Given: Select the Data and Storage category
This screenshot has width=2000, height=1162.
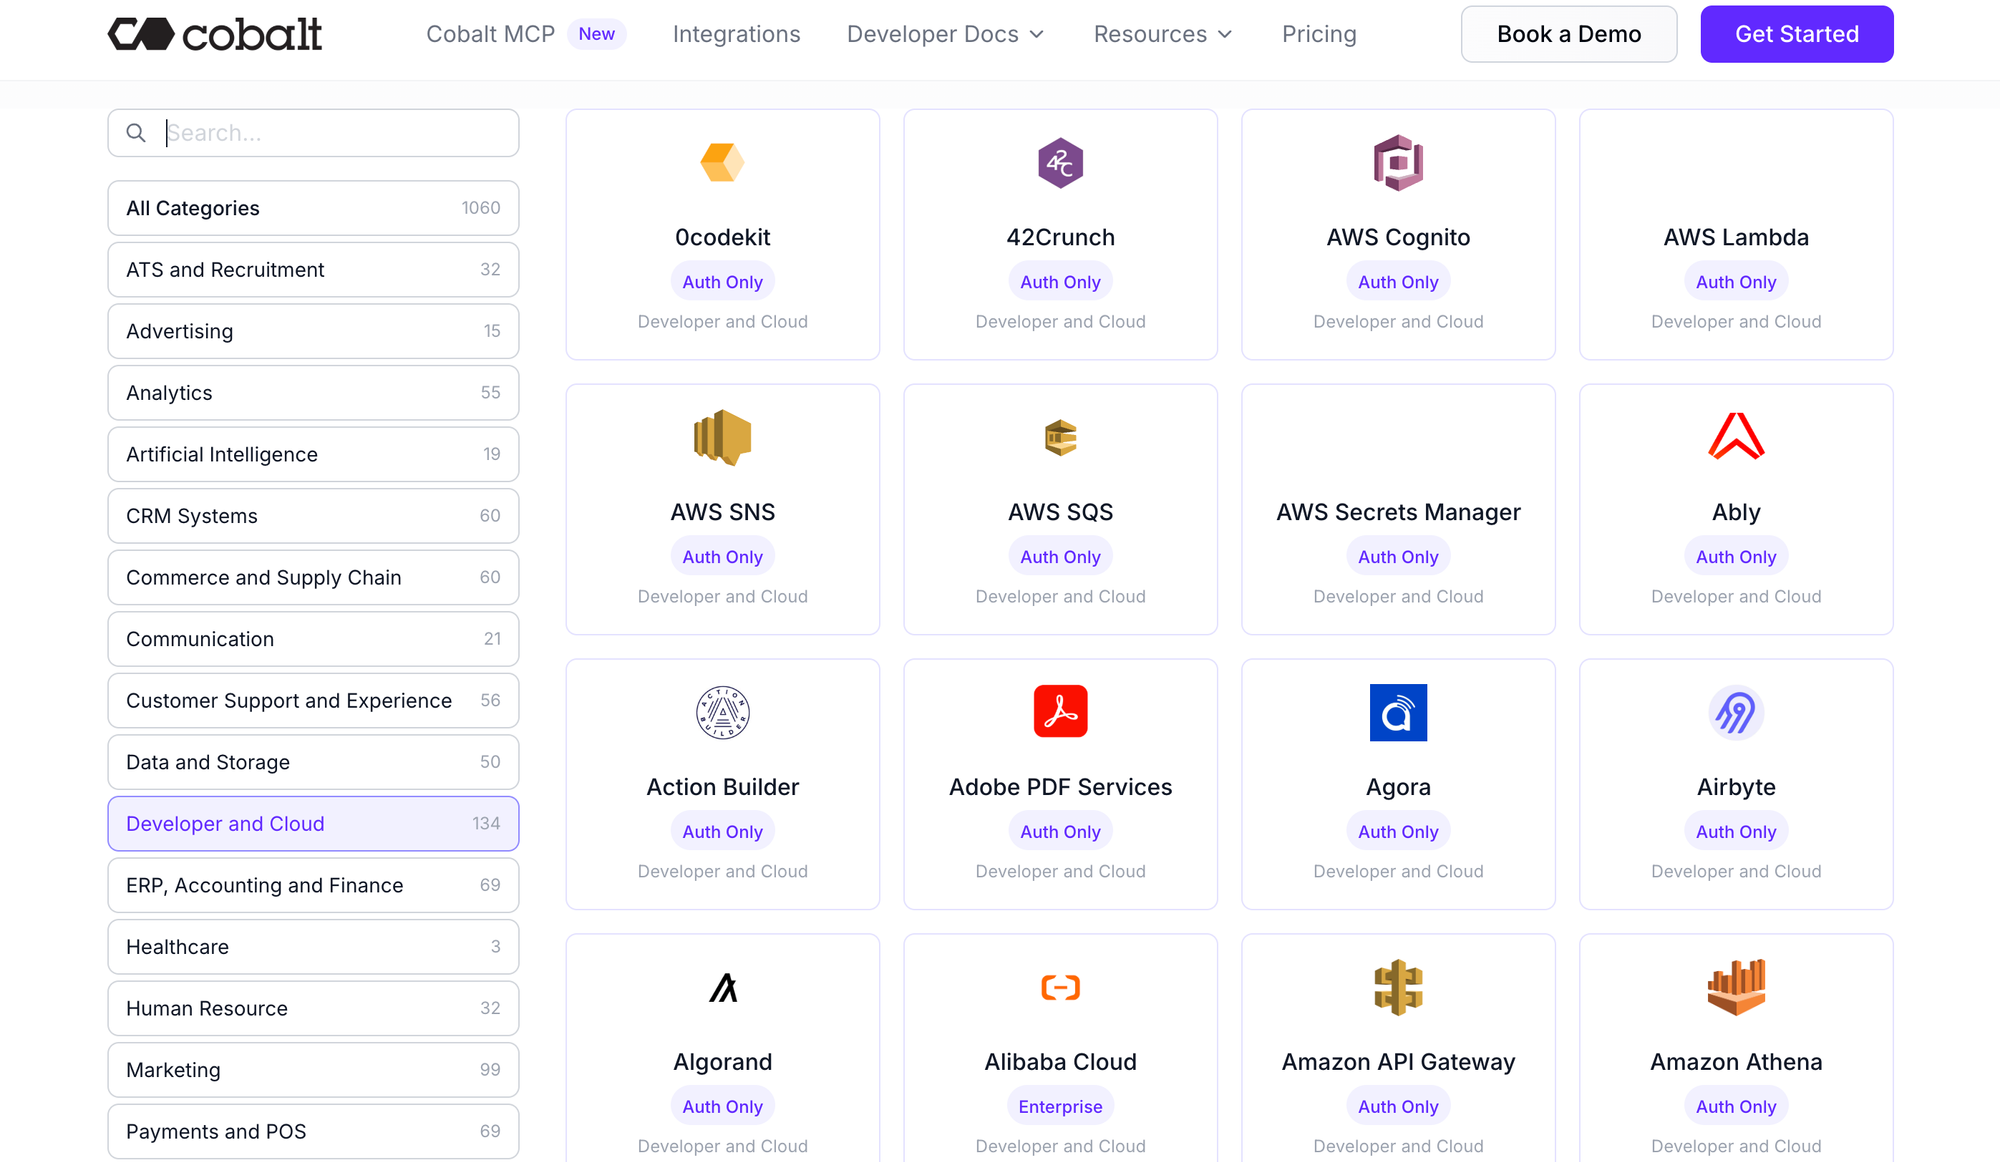Looking at the screenshot, I should tap(313, 762).
